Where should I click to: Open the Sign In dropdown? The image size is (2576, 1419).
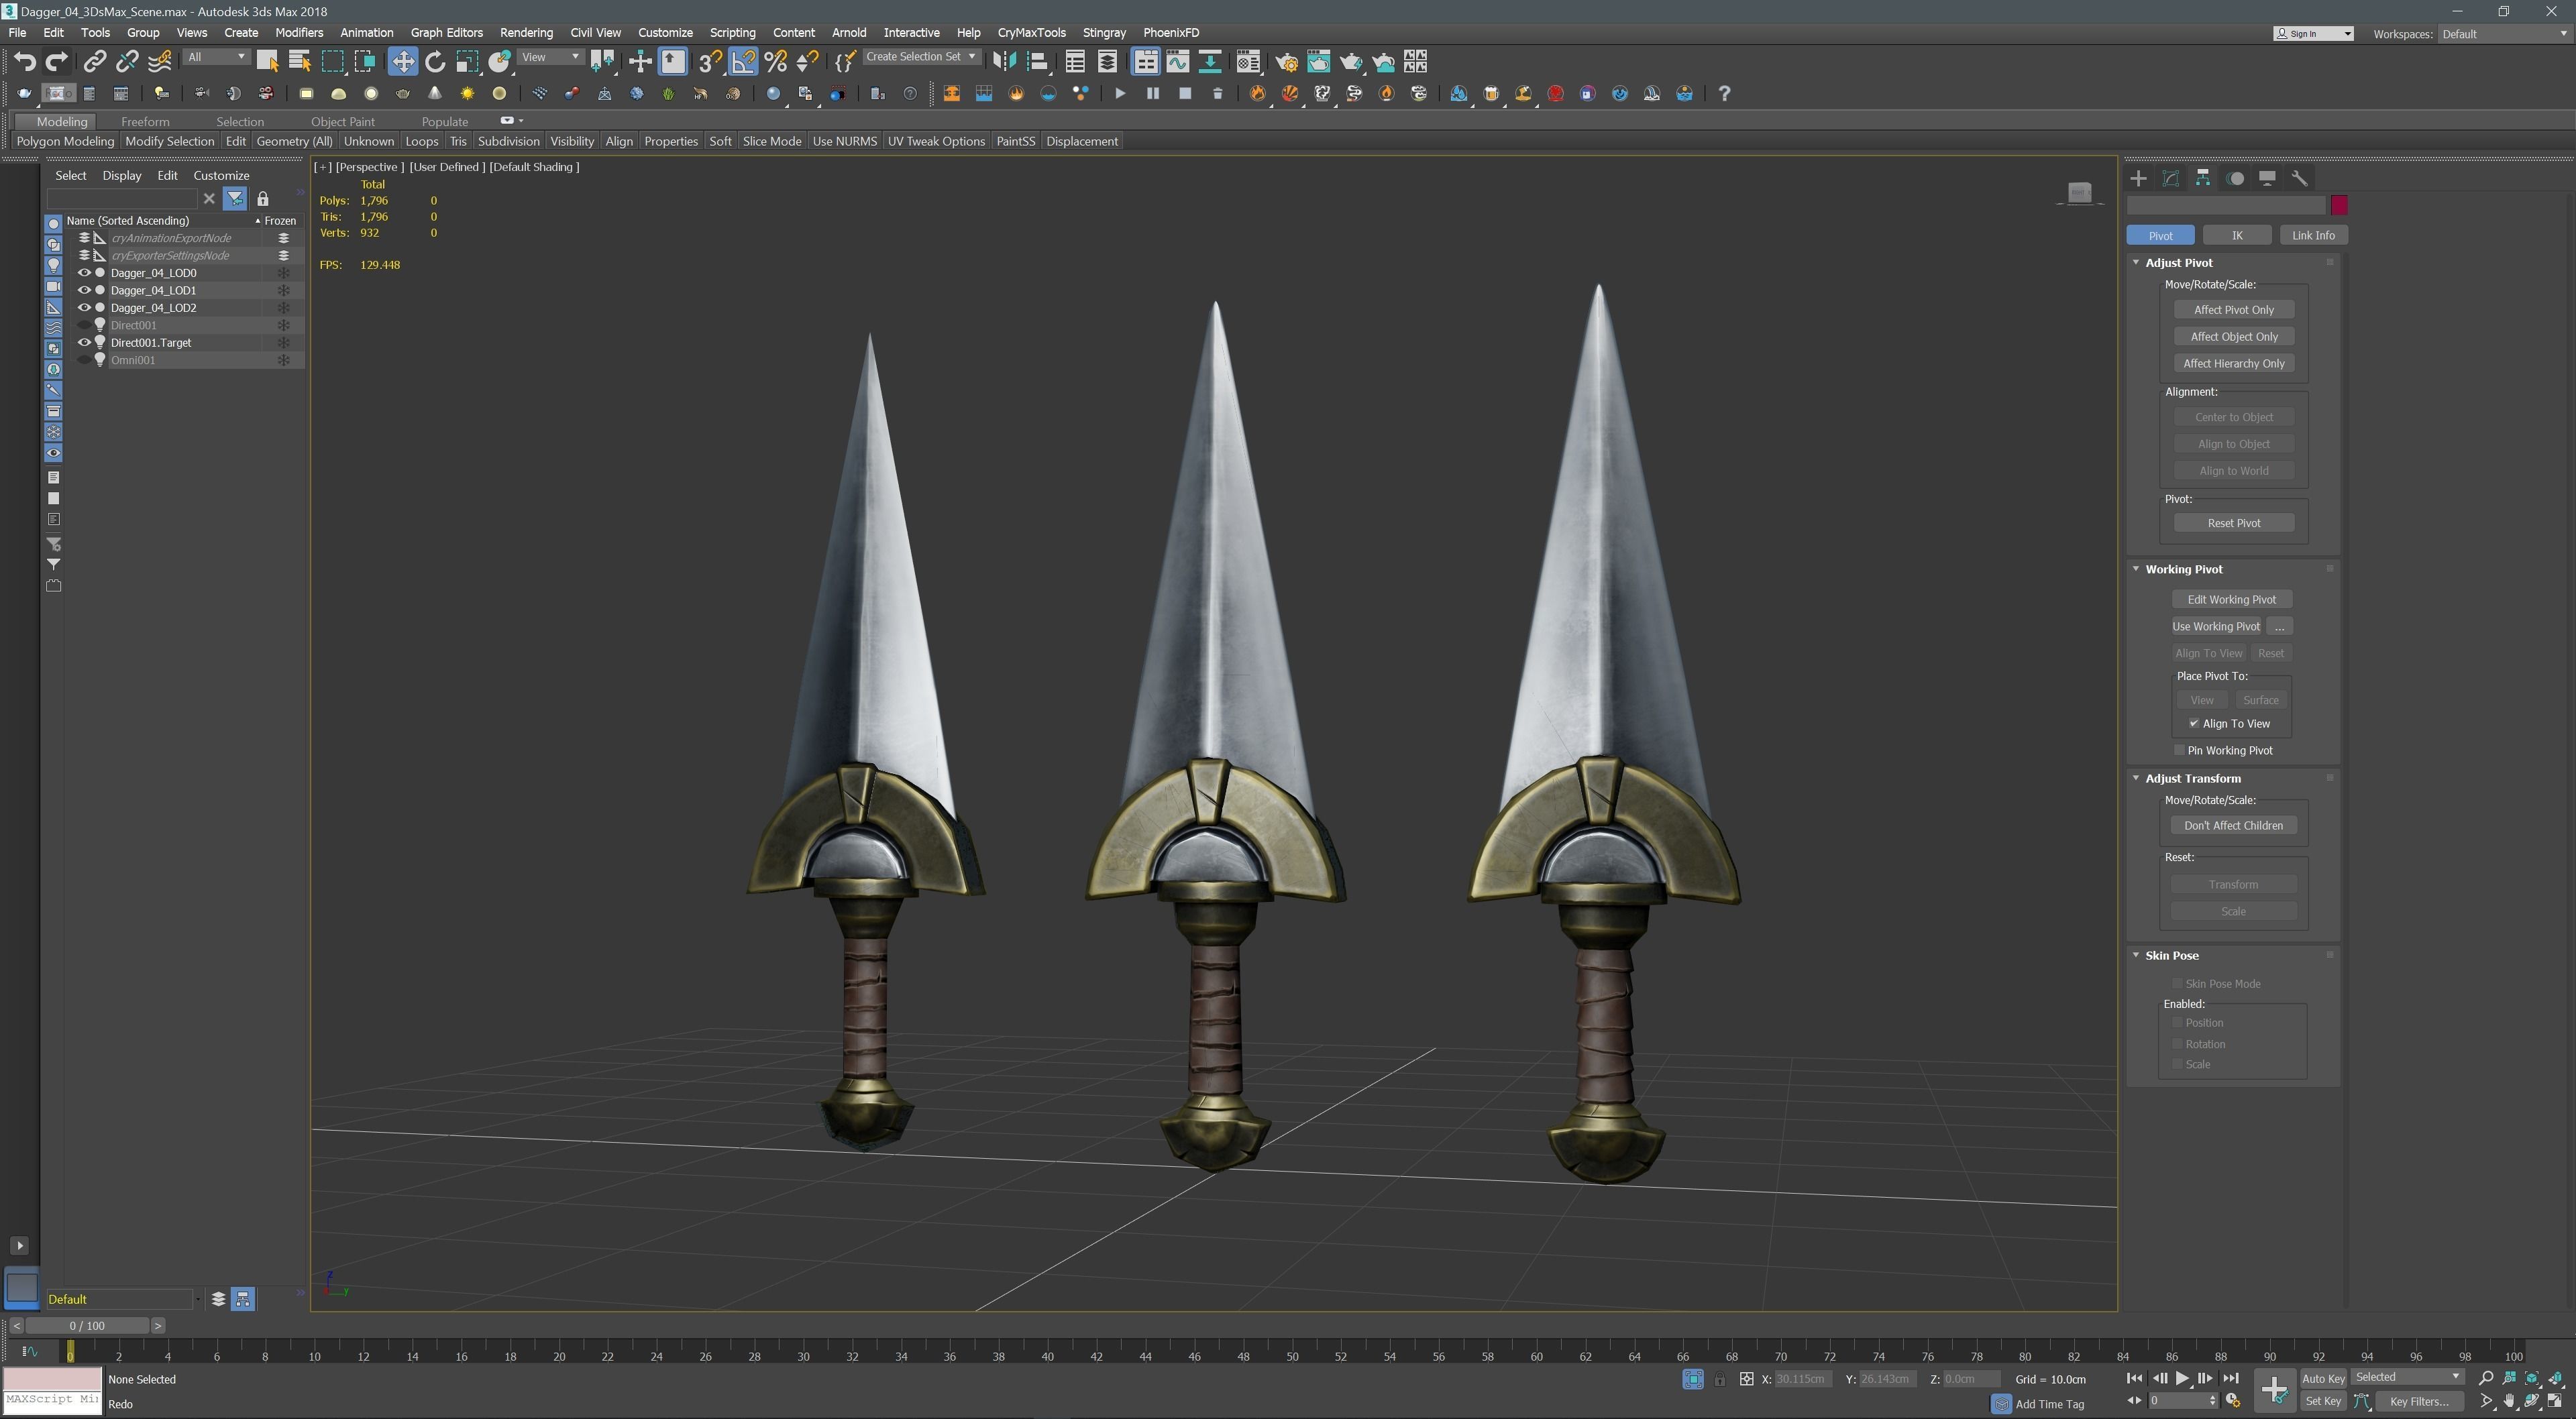(x=2313, y=34)
